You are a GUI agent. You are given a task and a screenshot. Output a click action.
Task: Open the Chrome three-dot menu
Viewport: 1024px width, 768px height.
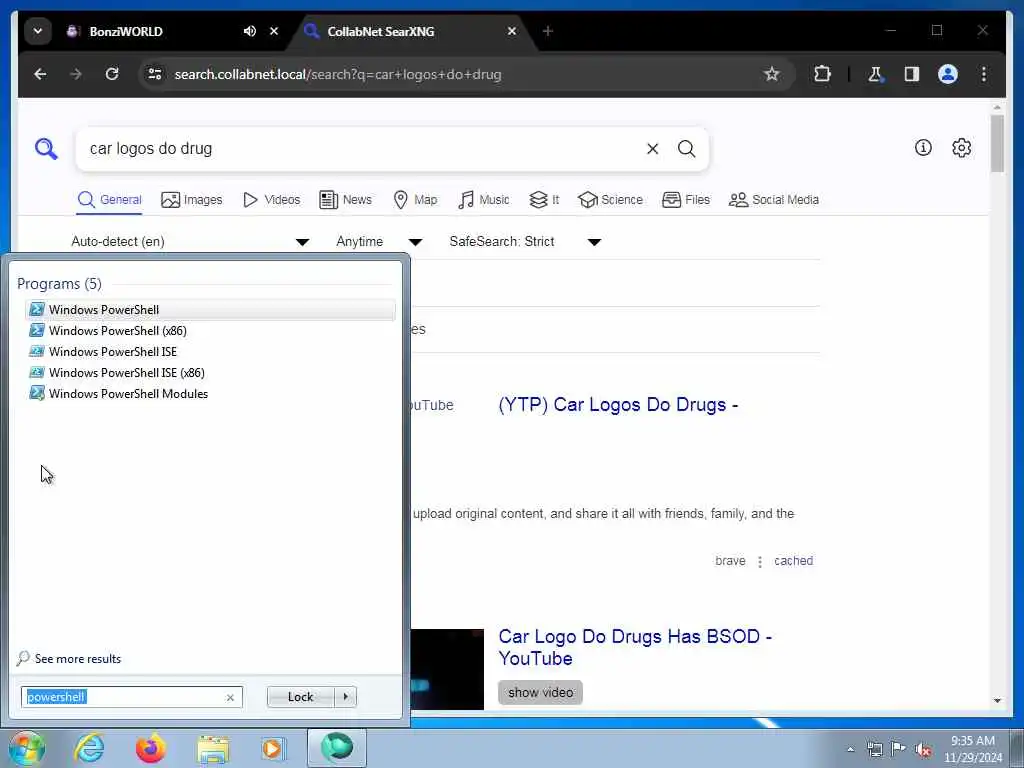[984, 74]
